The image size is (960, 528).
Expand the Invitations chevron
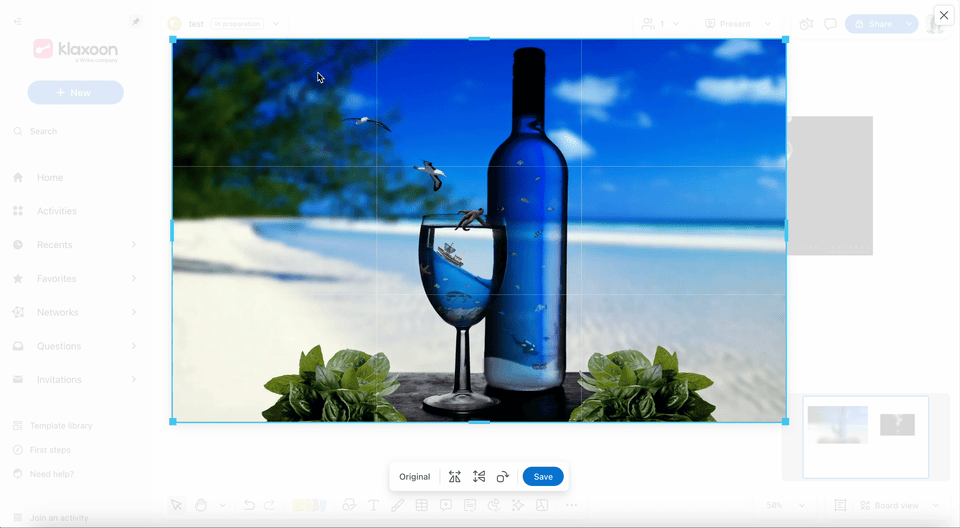coord(133,380)
